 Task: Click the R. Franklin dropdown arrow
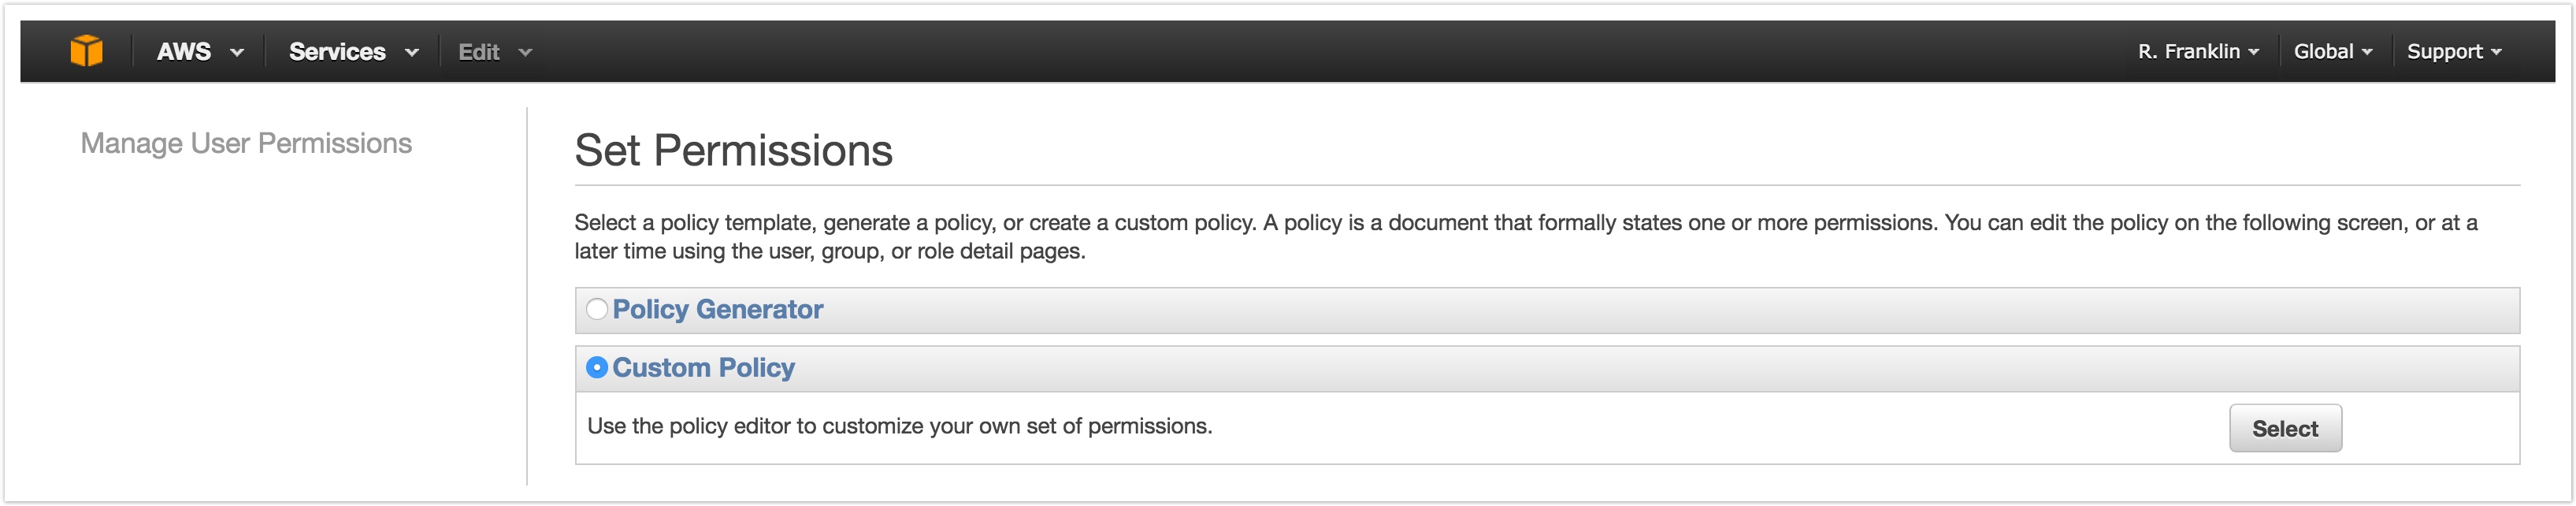click(2255, 53)
